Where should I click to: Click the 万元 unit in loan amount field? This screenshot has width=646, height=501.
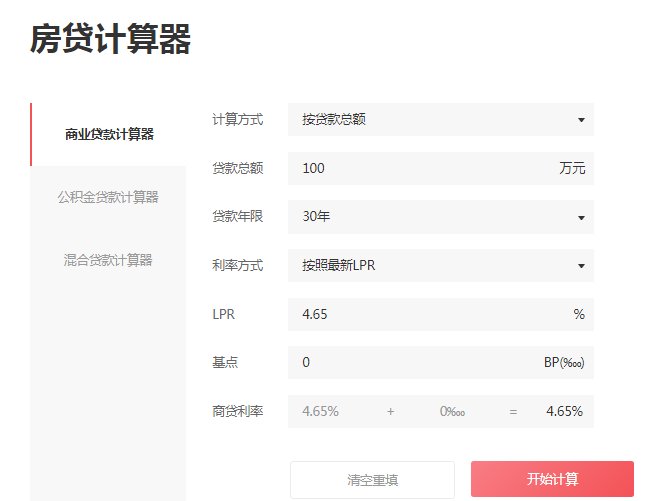[572, 168]
